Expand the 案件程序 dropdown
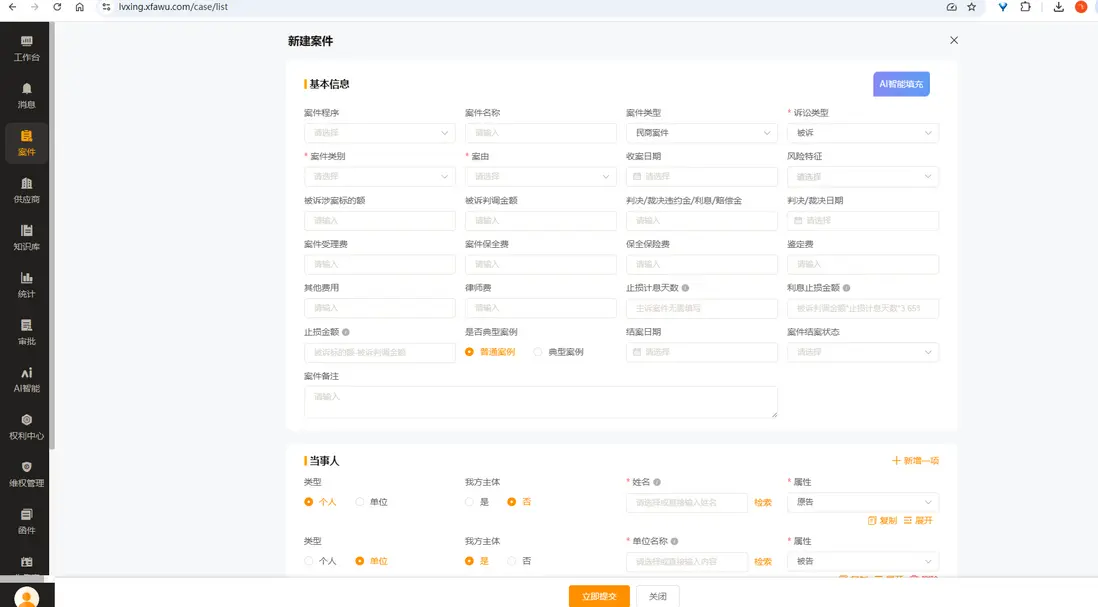Screen dimensions: 1098x607 (380, 133)
